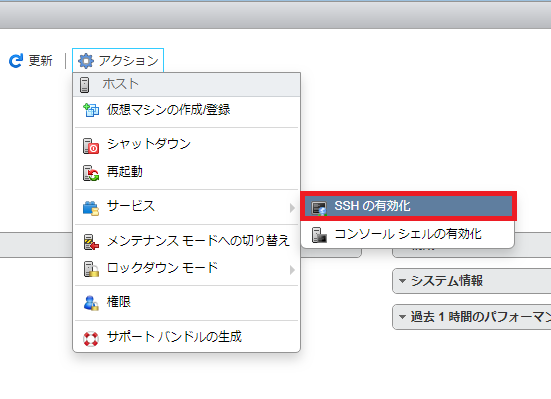The image size is (551, 399).
Task: Toggle the アクション dropdown button
Action: (118, 60)
